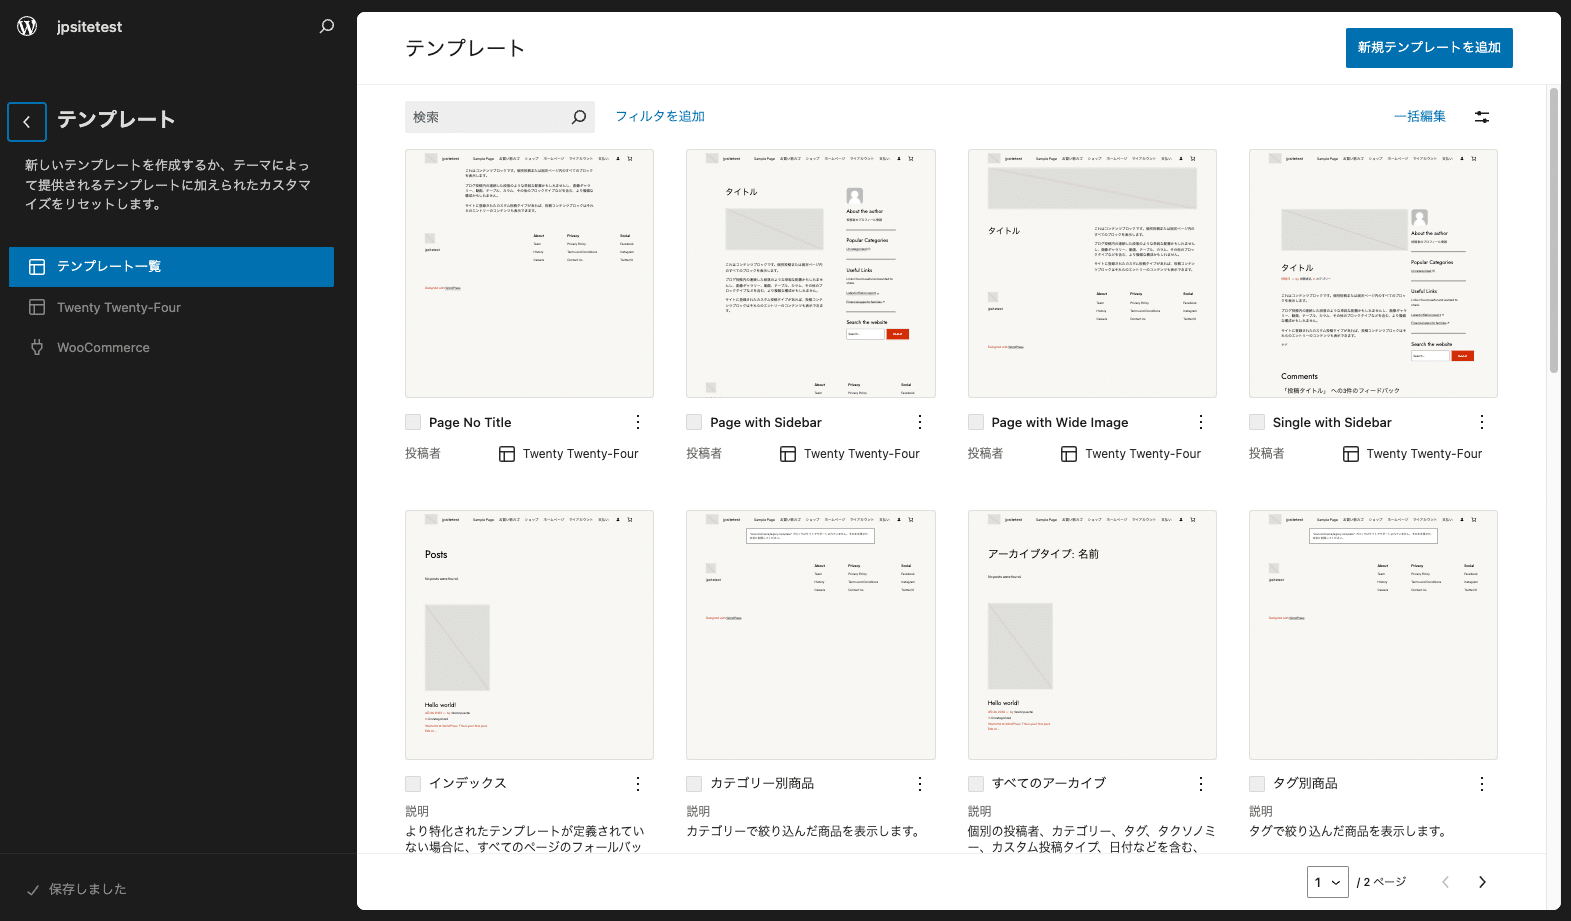The height and width of the screenshot is (921, 1571).
Task: Open the Single with Sidebar preview thumbnail
Action: coord(1373,274)
